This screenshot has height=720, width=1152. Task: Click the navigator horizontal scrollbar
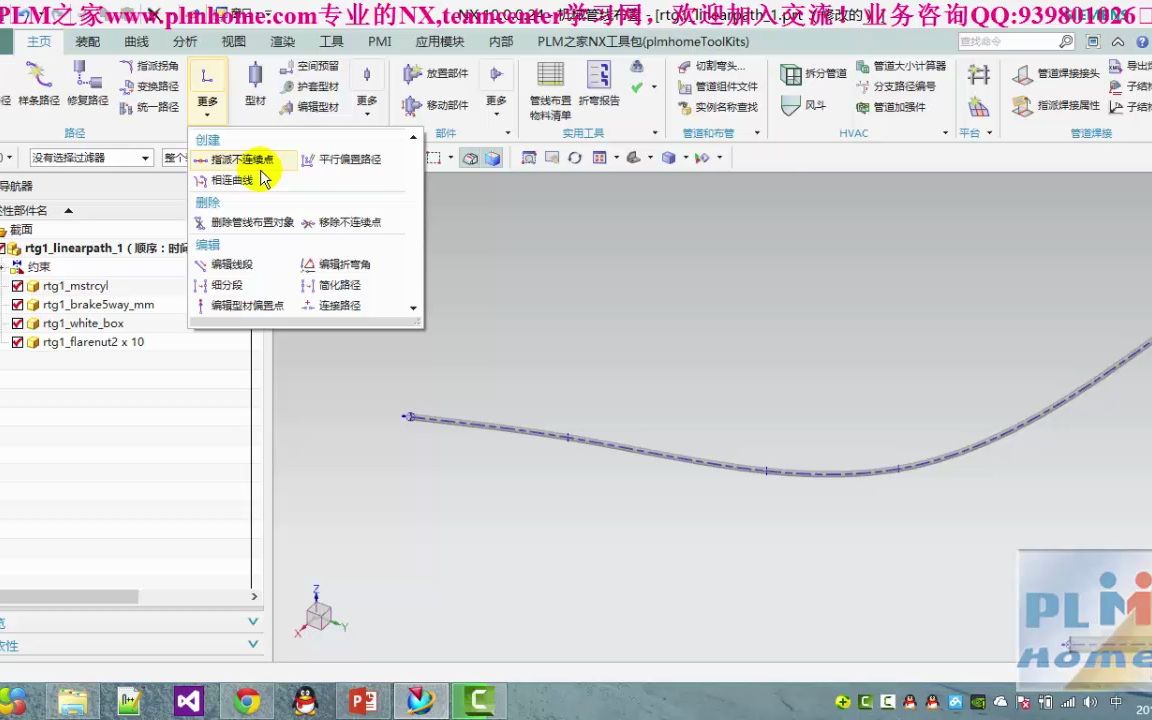click(x=69, y=597)
